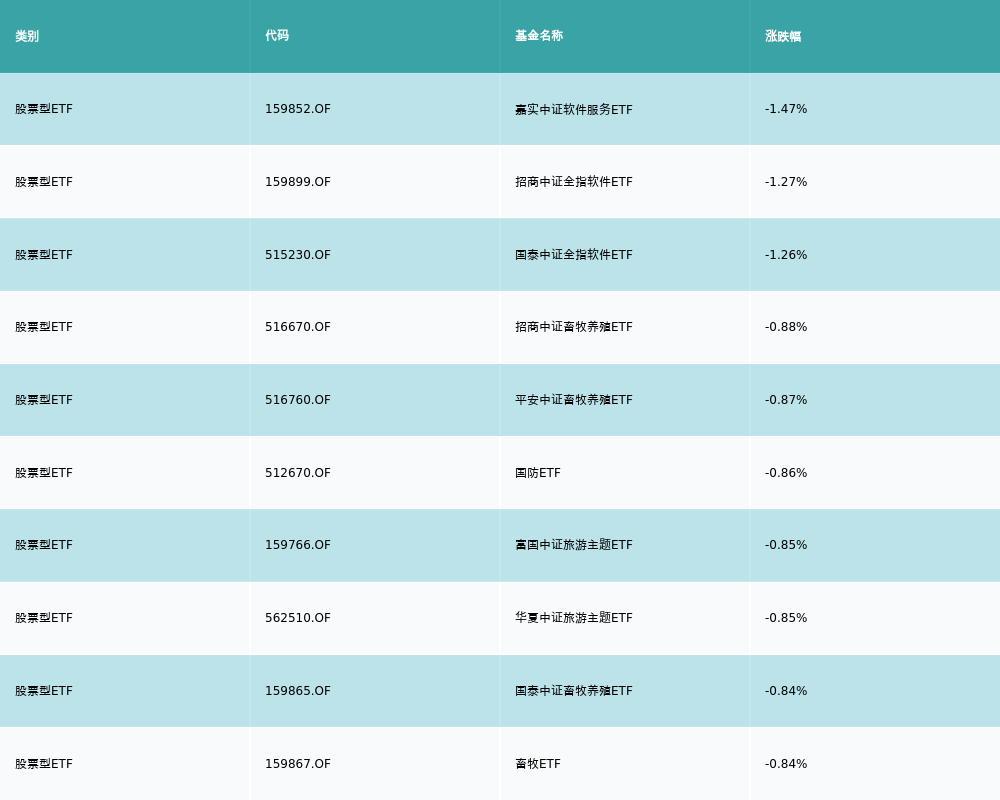Click fund name 华夏中证旅游主题ETF
1000x800 pixels.
pyautogui.click(x=574, y=618)
